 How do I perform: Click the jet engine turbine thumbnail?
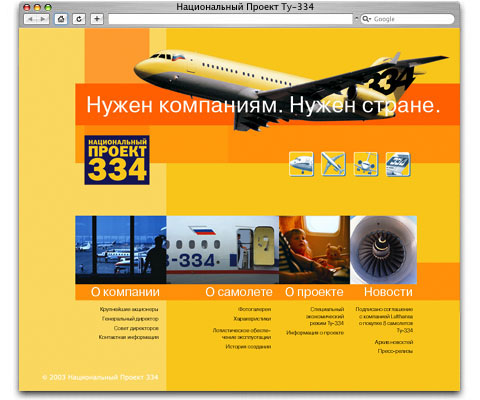tap(383, 250)
